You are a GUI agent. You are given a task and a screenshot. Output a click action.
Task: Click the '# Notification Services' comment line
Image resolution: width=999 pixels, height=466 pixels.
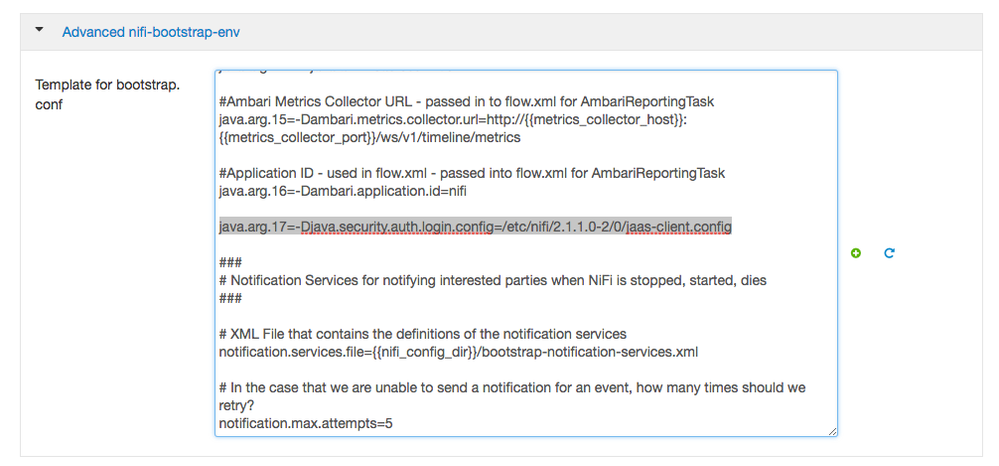point(492,280)
